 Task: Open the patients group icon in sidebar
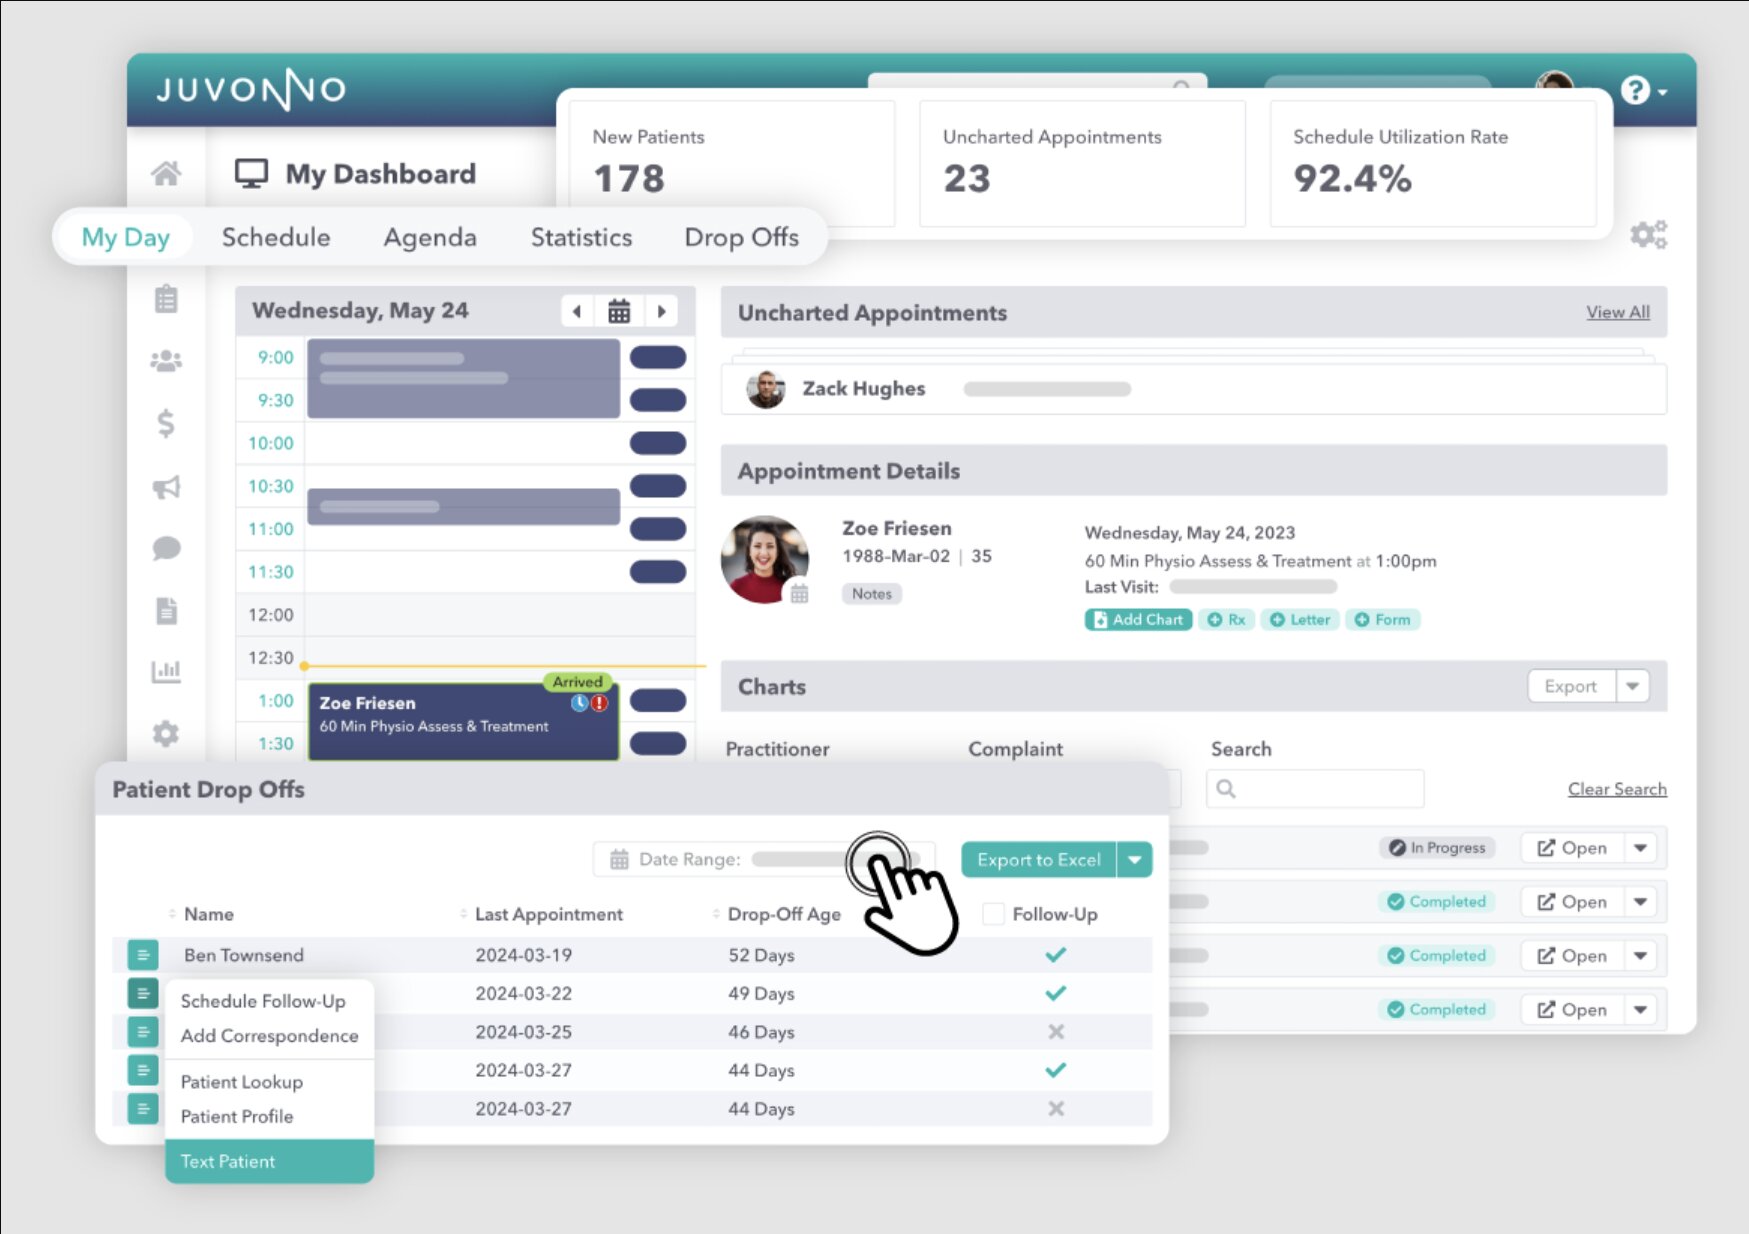click(166, 361)
